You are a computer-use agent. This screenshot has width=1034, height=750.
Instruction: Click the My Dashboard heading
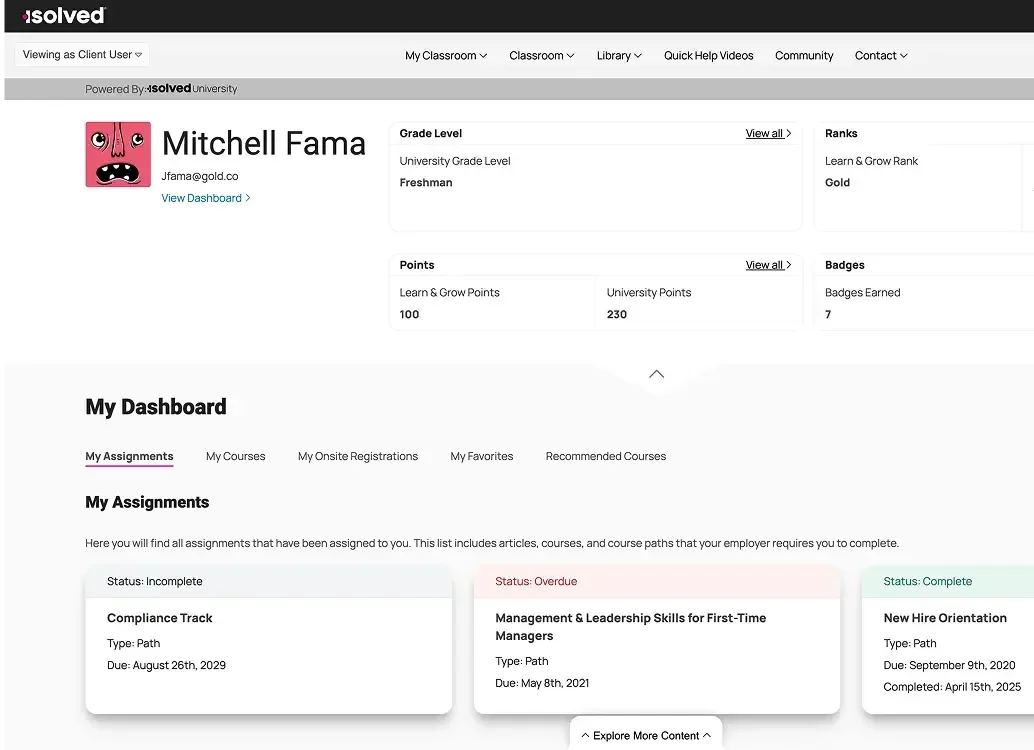tap(156, 407)
